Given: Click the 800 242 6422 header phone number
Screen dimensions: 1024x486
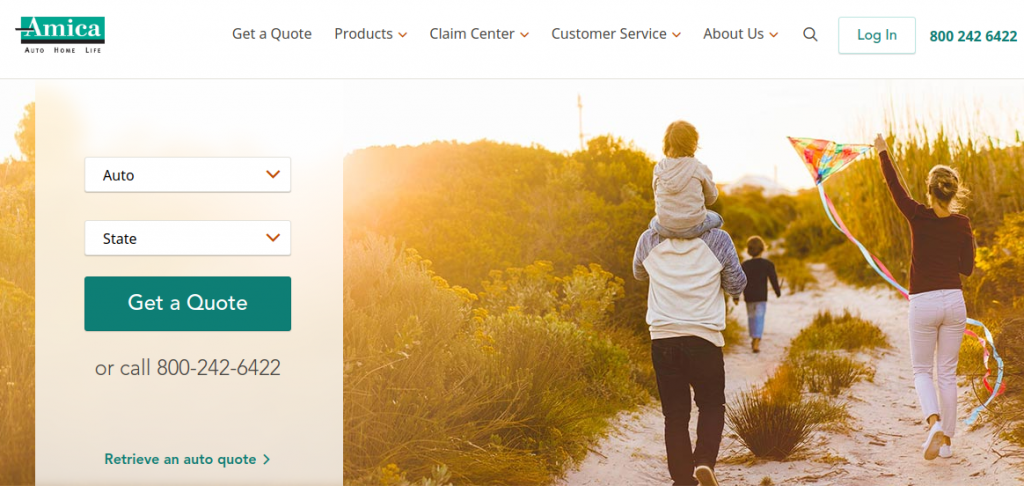Looking at the screenshot, I should coord(973,37).
